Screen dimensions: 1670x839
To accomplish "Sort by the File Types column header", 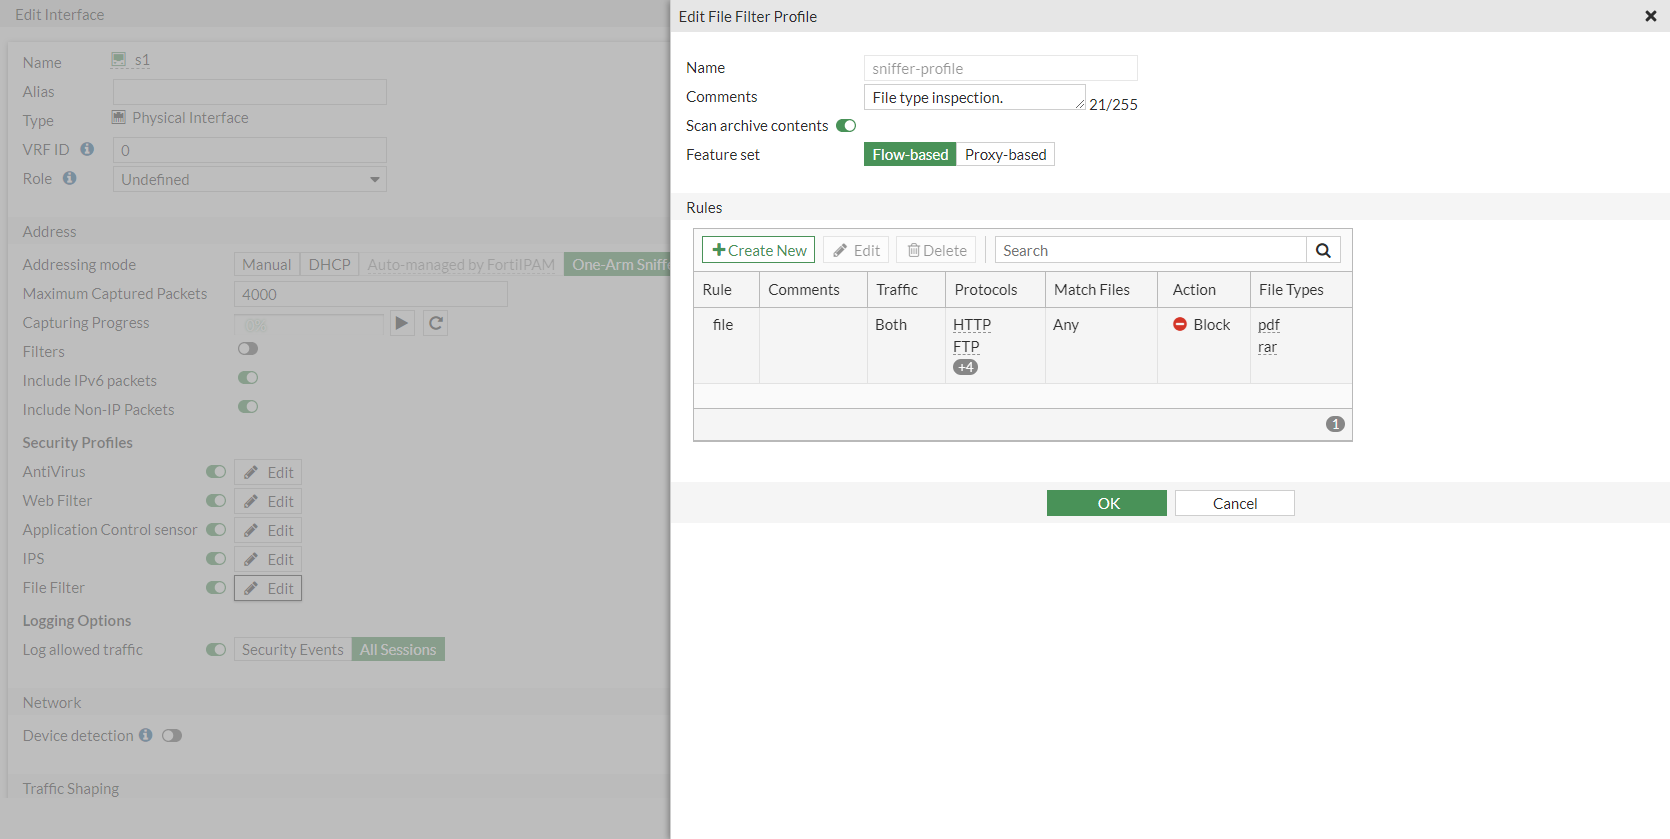I will point(1301,290).
